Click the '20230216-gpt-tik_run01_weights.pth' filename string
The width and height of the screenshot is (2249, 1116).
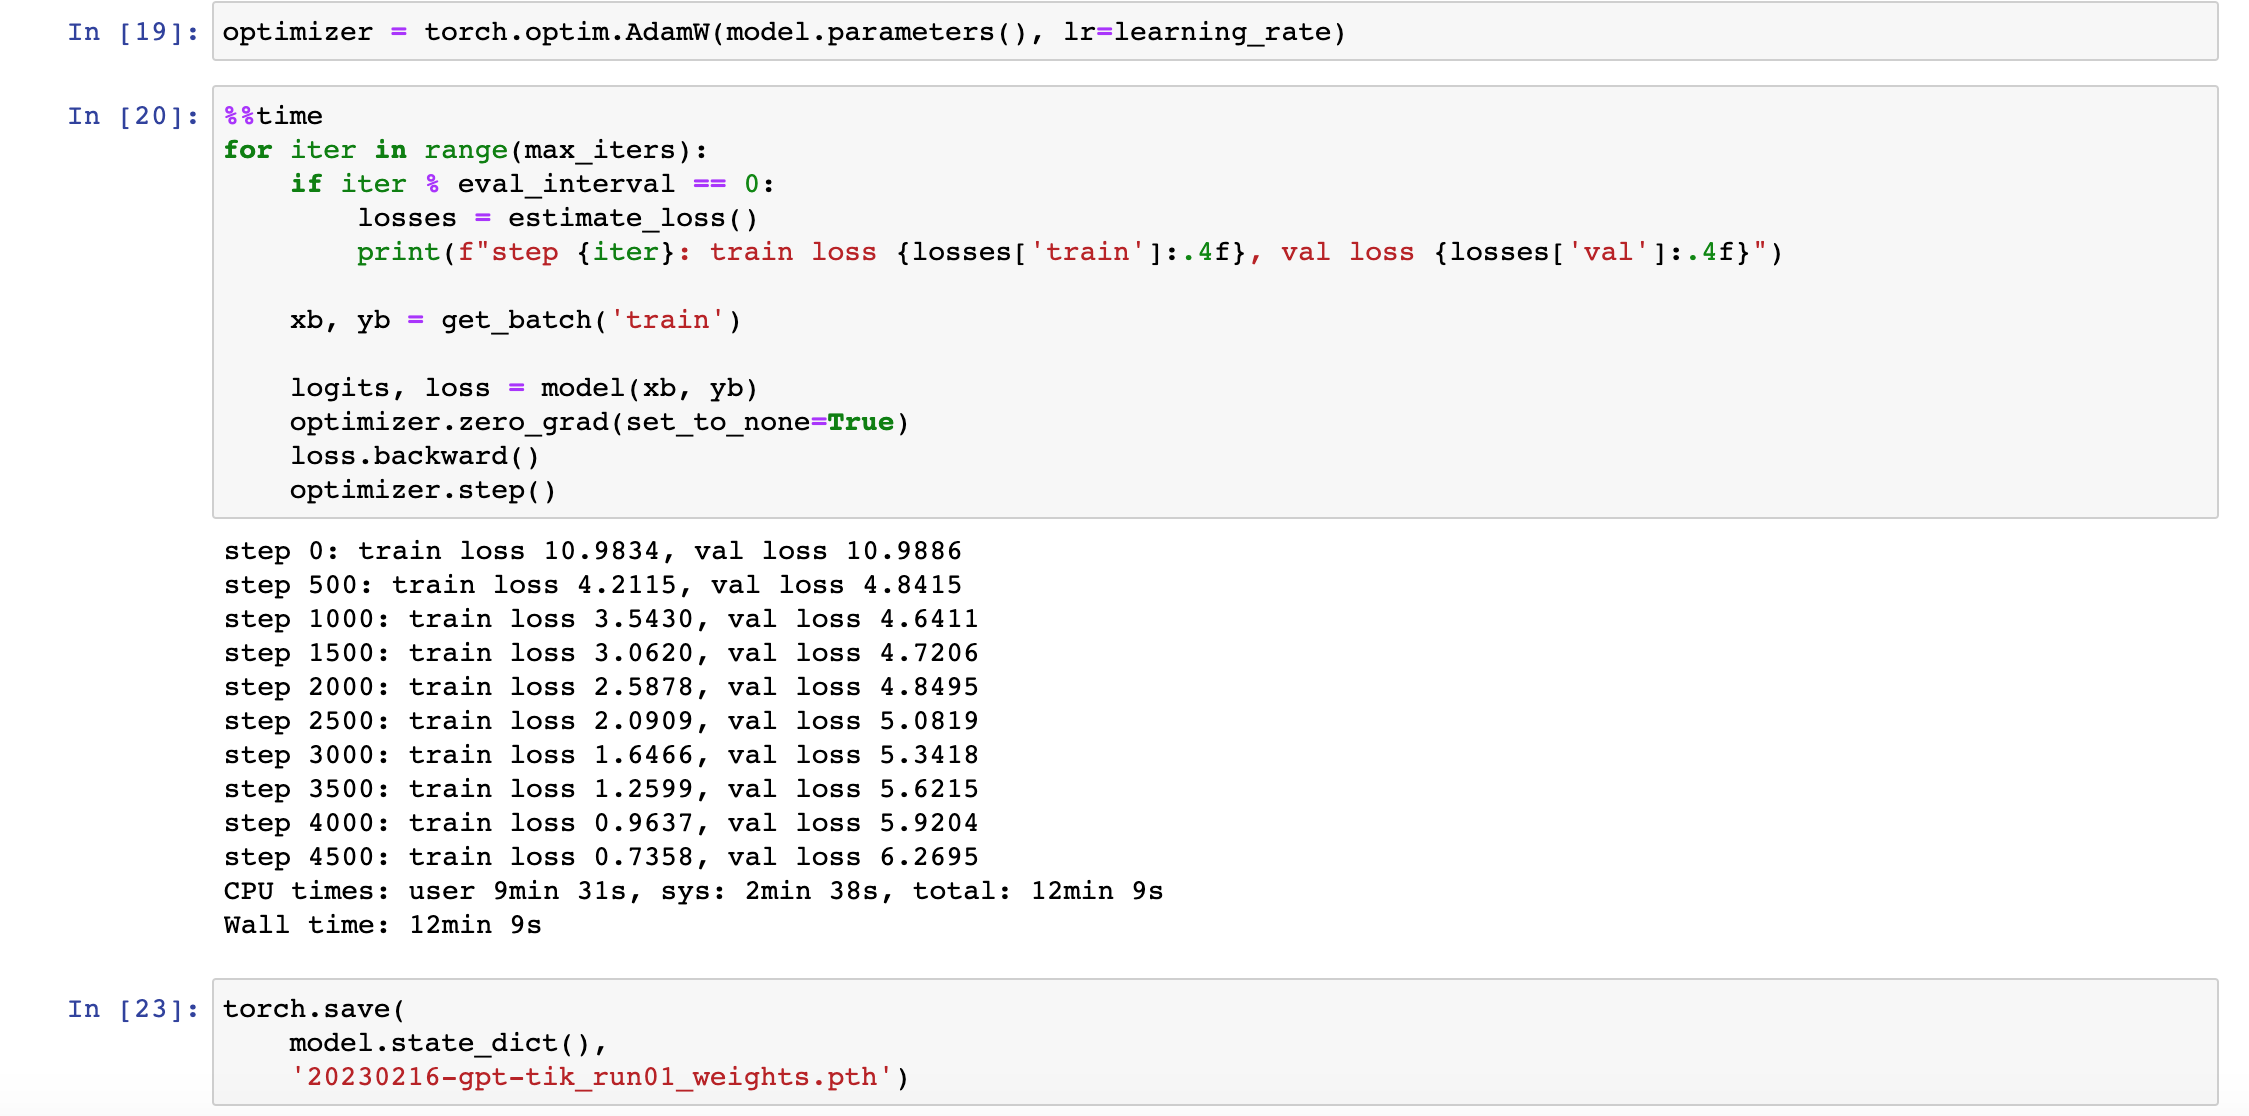tap(591, 1077)
